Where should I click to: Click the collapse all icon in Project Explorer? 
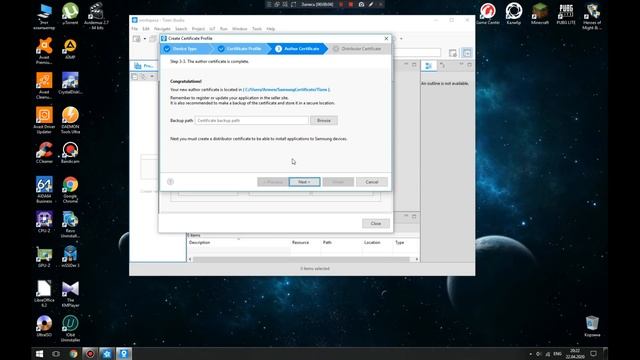[135, 77]
